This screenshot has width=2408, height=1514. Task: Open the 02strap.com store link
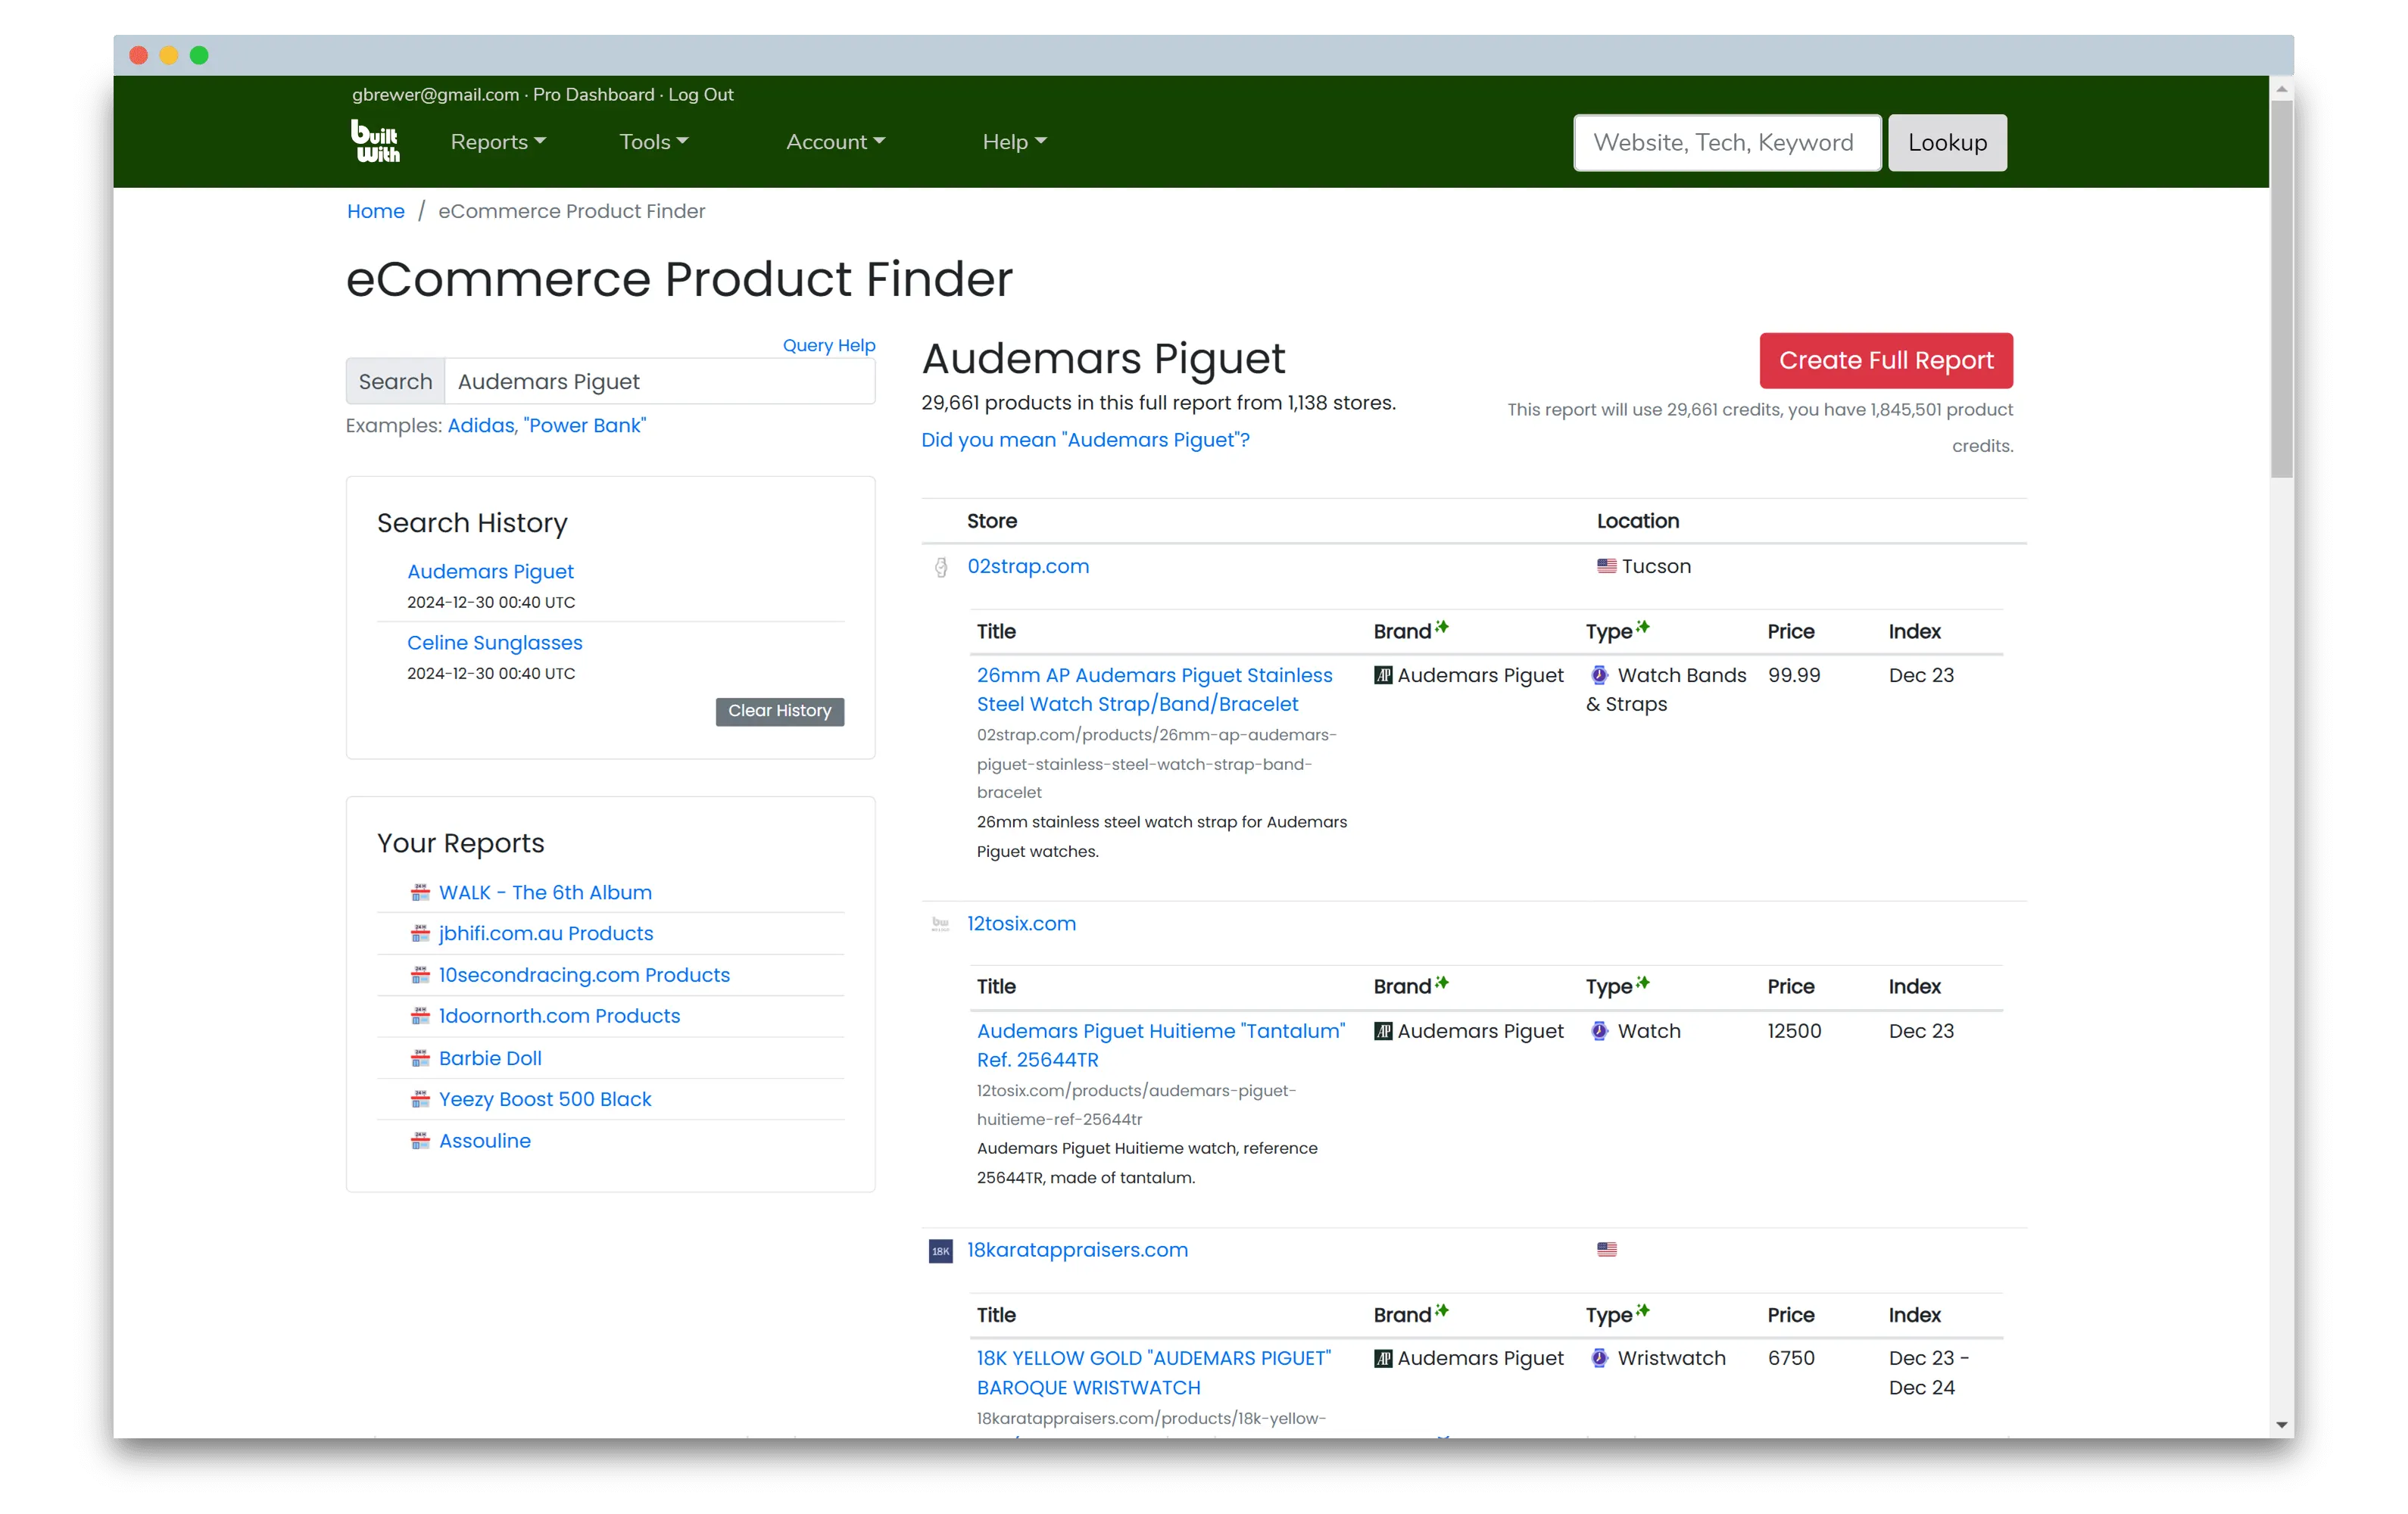point(1028,566)
